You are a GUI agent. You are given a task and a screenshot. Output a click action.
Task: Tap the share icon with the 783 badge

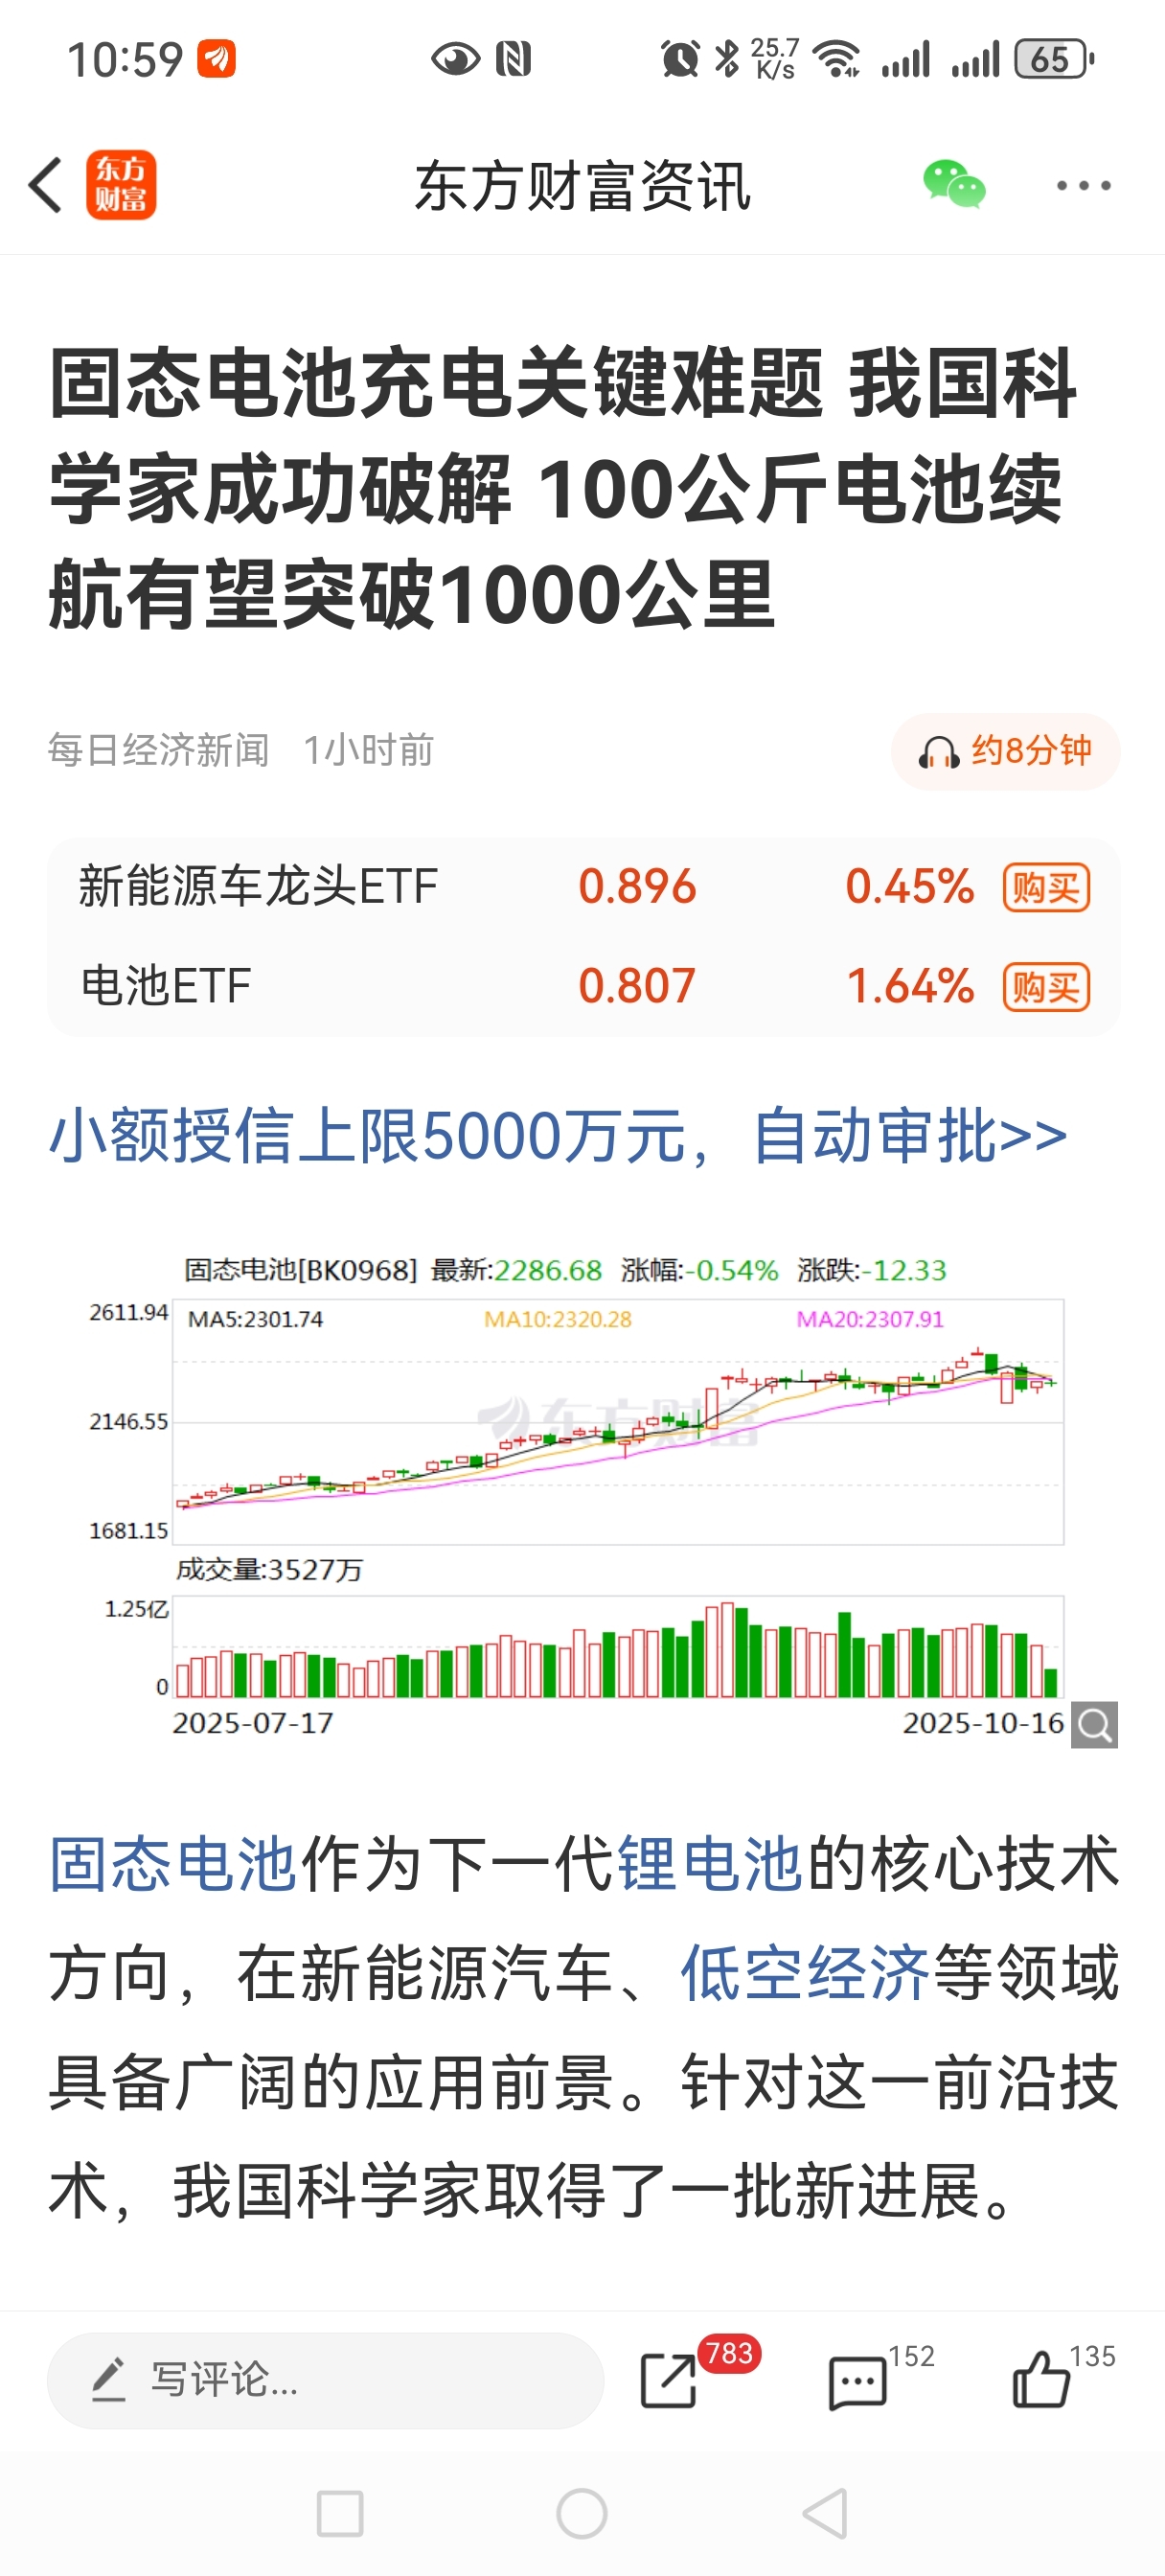[x=669, y=2380]
